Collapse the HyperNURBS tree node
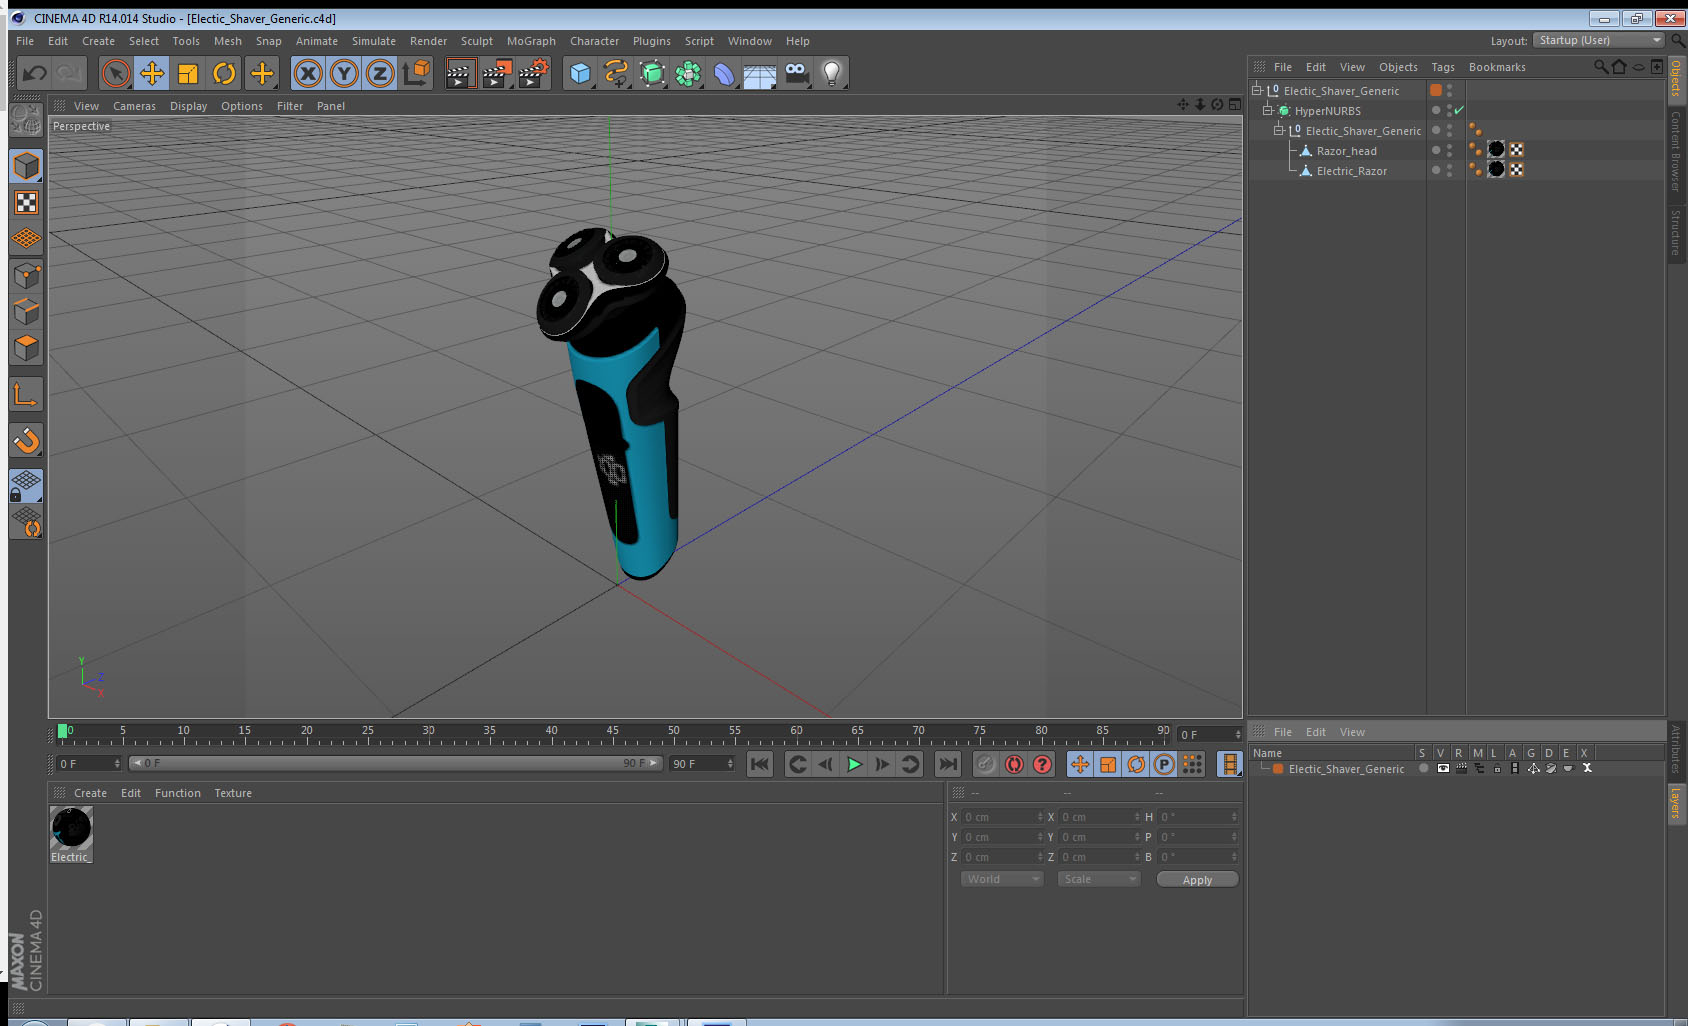 (1268, 110)
